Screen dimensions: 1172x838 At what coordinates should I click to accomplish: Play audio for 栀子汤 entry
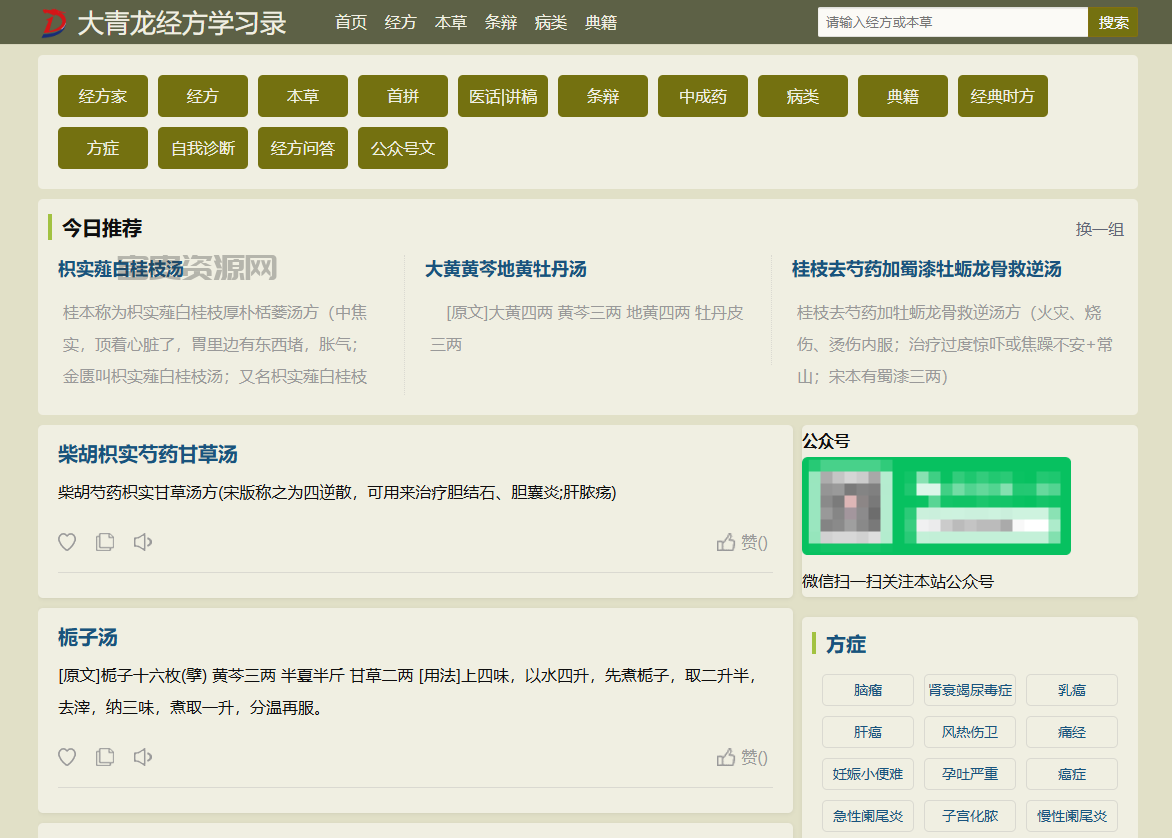point(143,757)
